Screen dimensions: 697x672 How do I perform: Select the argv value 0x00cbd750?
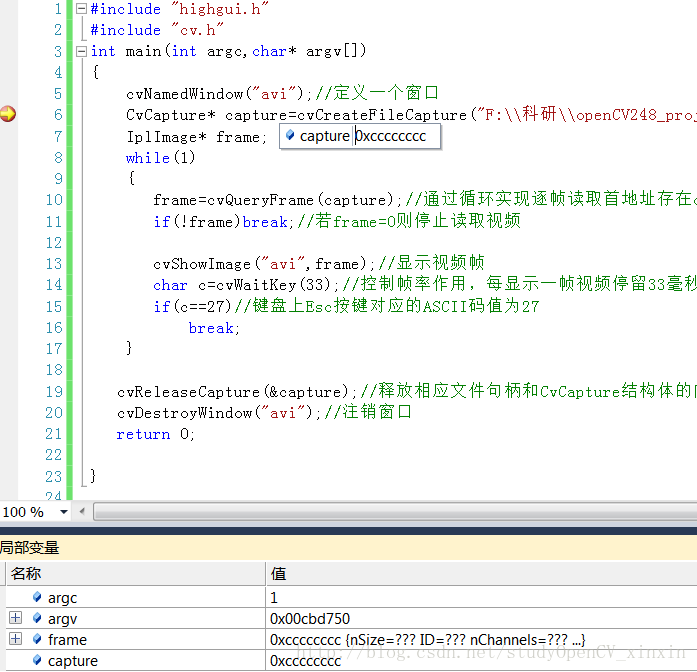pos(310,619)
